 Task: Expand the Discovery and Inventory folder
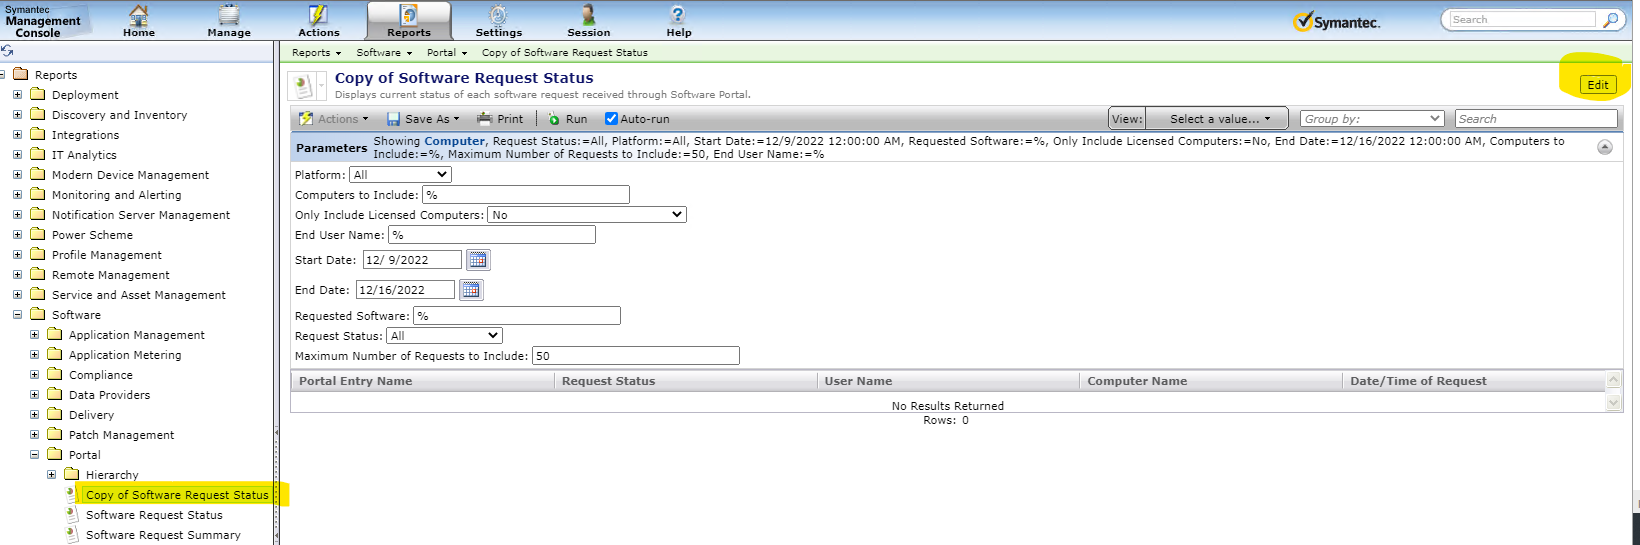pos(17,115)
